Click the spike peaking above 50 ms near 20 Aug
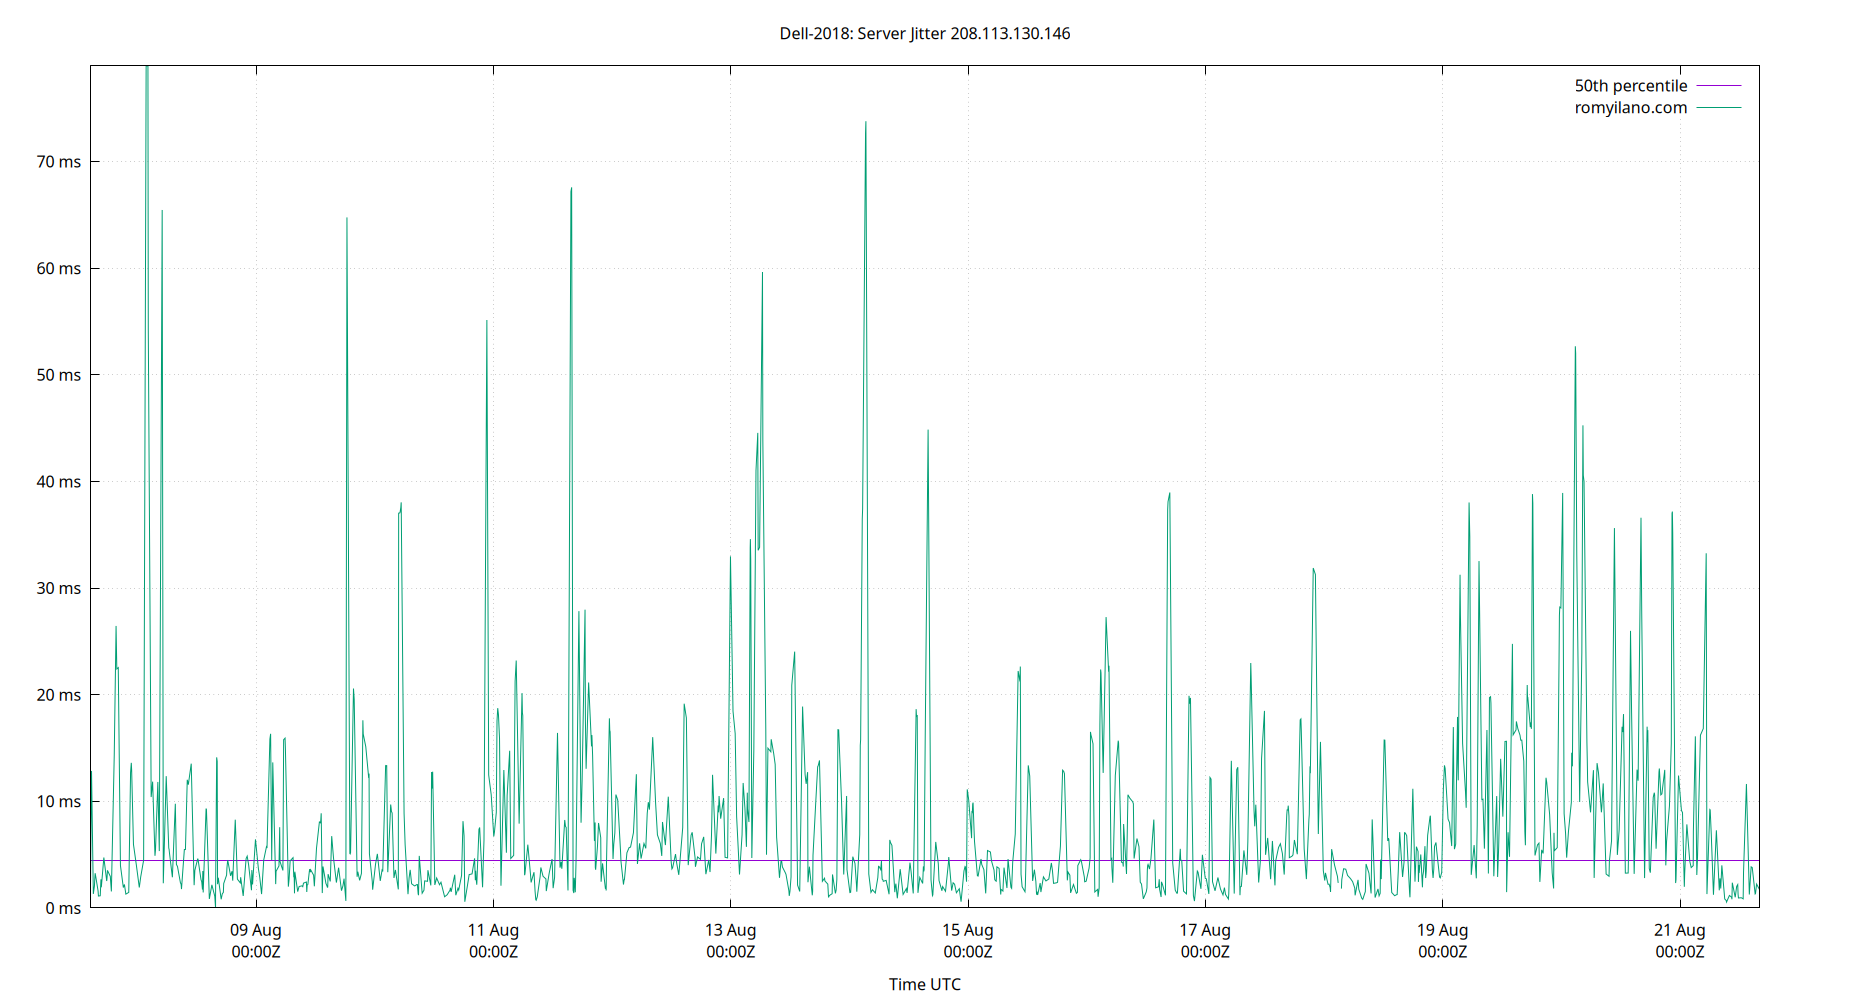This screenshot has height=1000, width=1850. (1575, 349)
